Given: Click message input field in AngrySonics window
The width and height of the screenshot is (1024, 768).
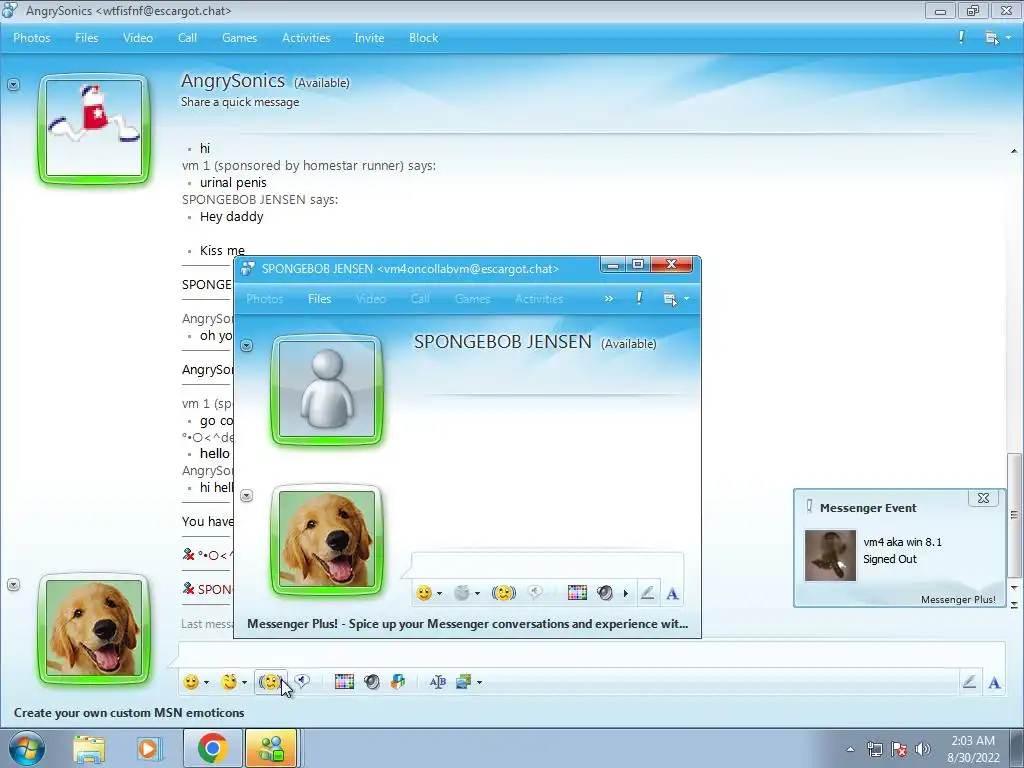Looking at the screenshot, I should pos(591,654).
